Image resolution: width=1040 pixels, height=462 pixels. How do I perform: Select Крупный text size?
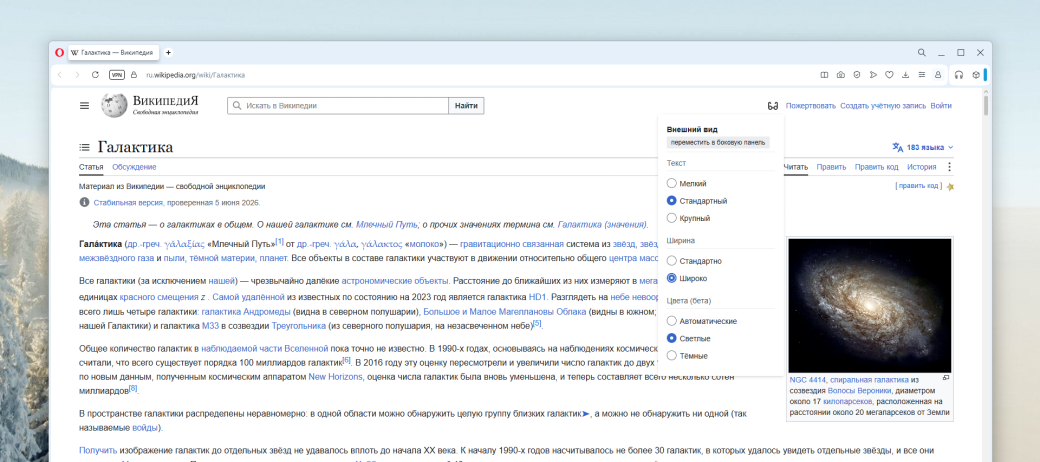pyautogui.click(x=671, y=218)
